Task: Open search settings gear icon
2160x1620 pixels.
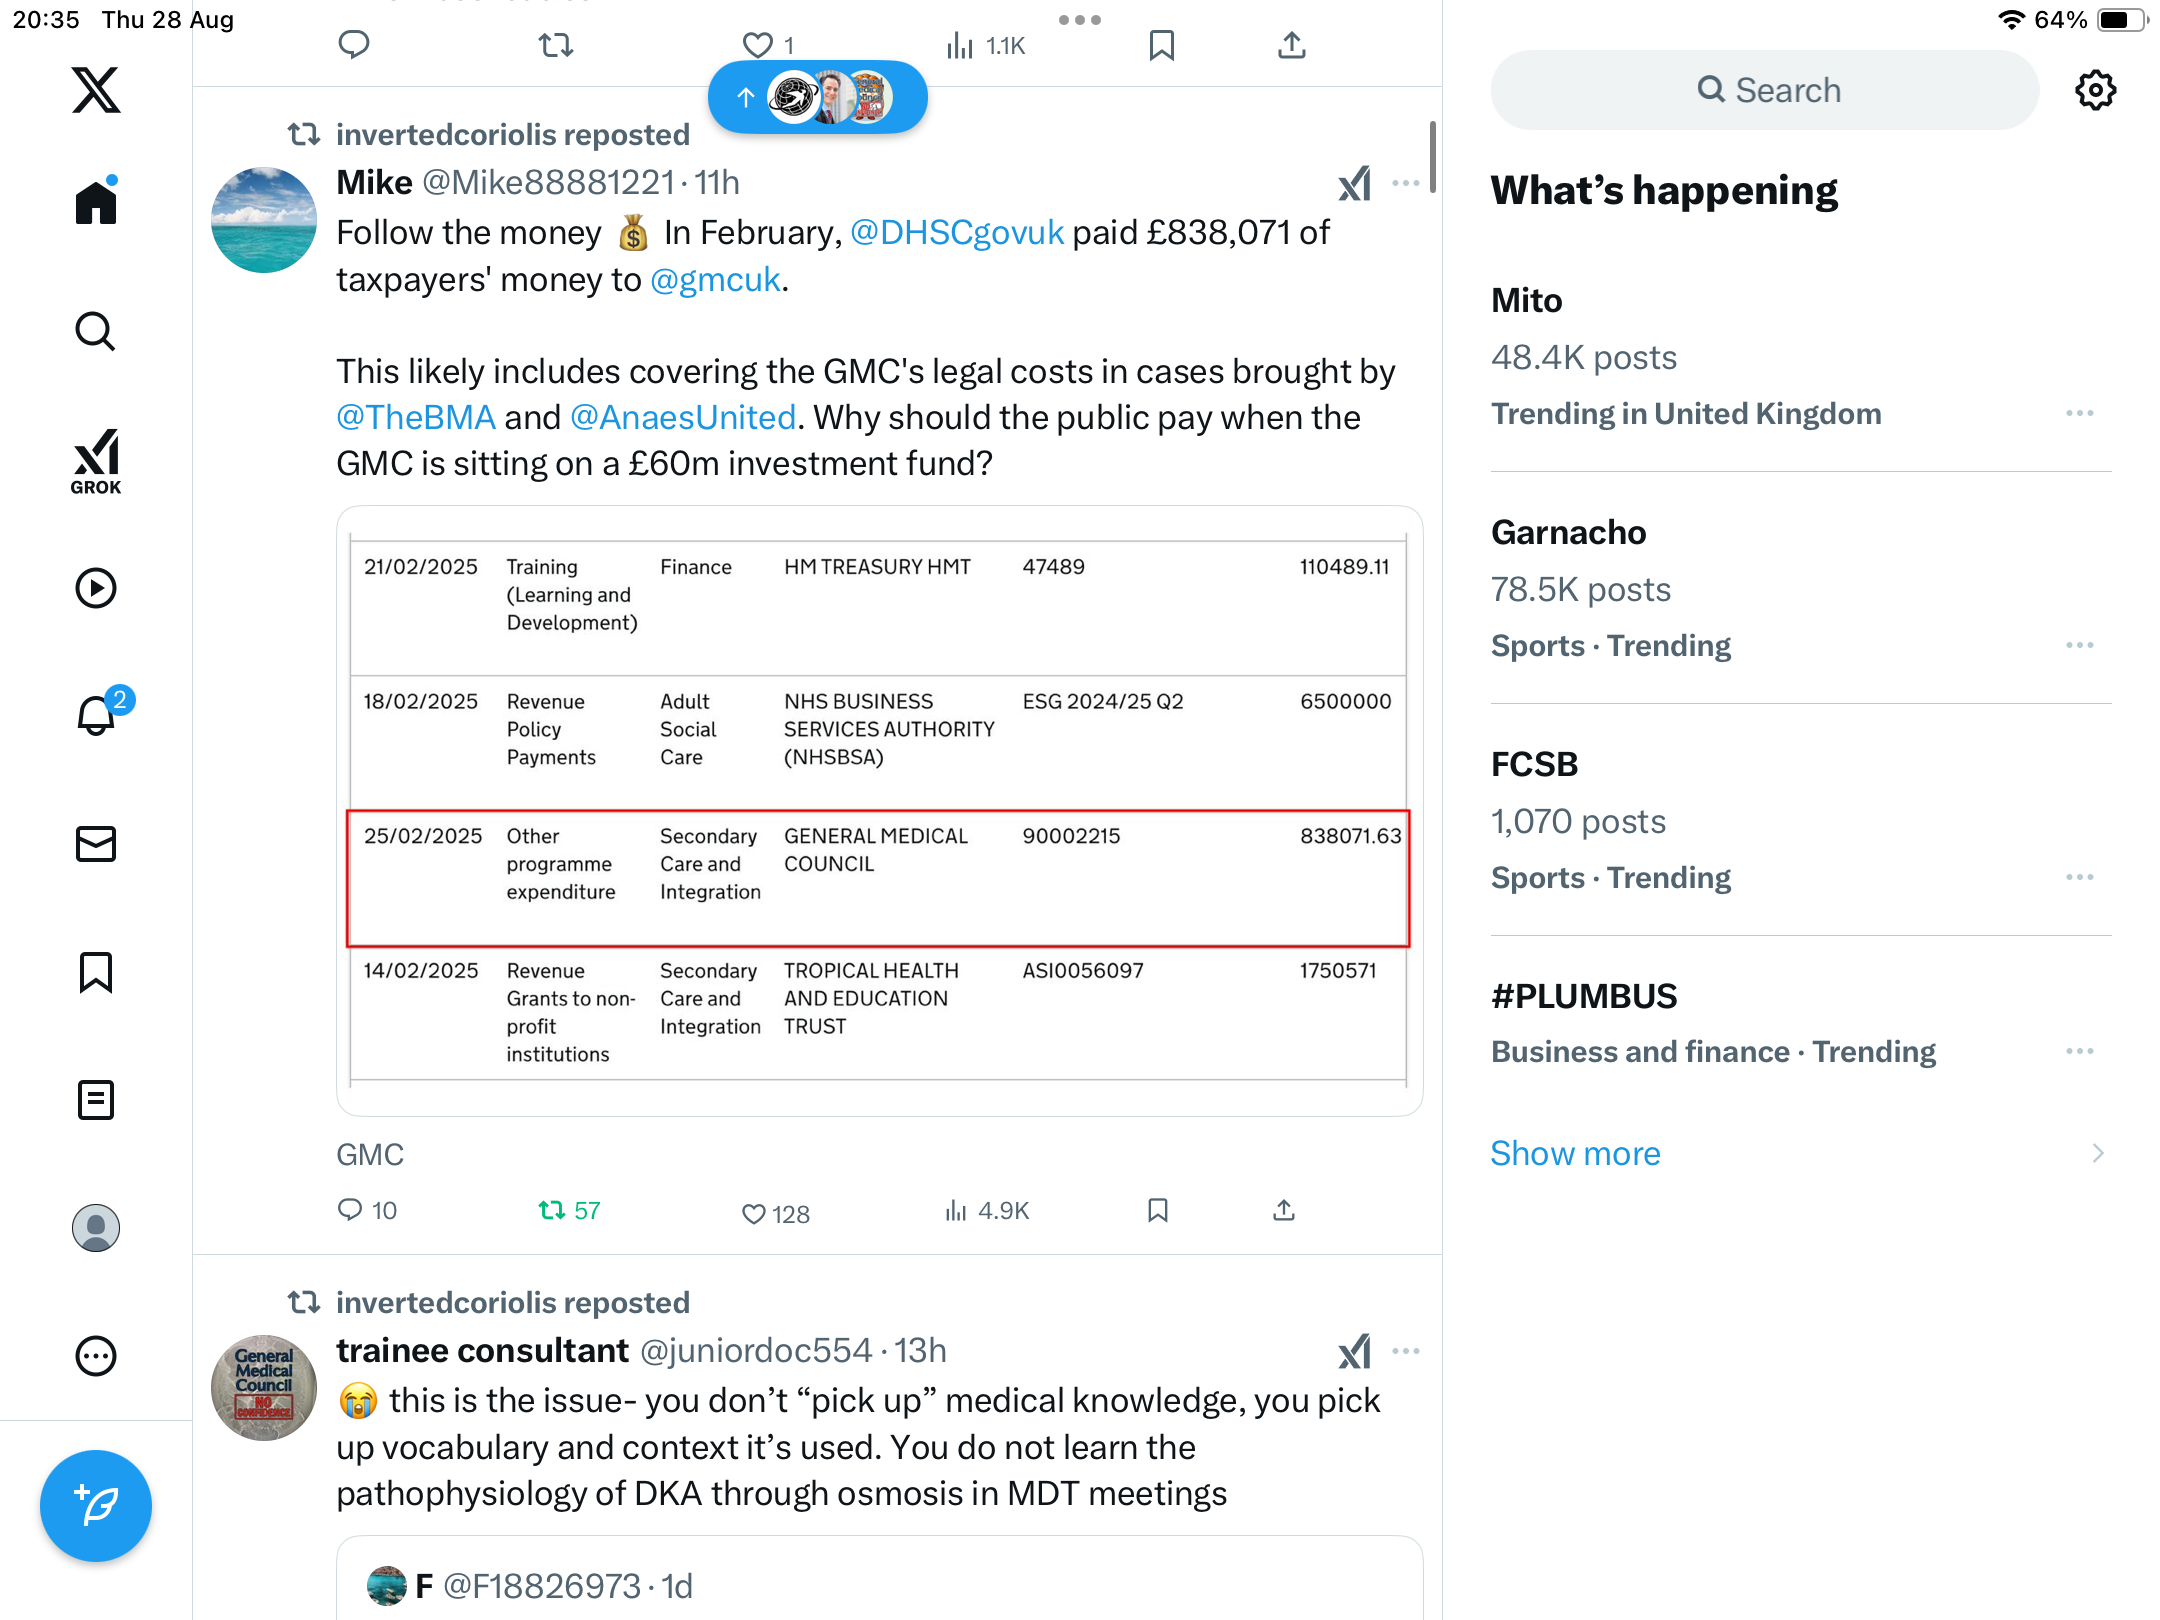Action: pos(2095,90)
